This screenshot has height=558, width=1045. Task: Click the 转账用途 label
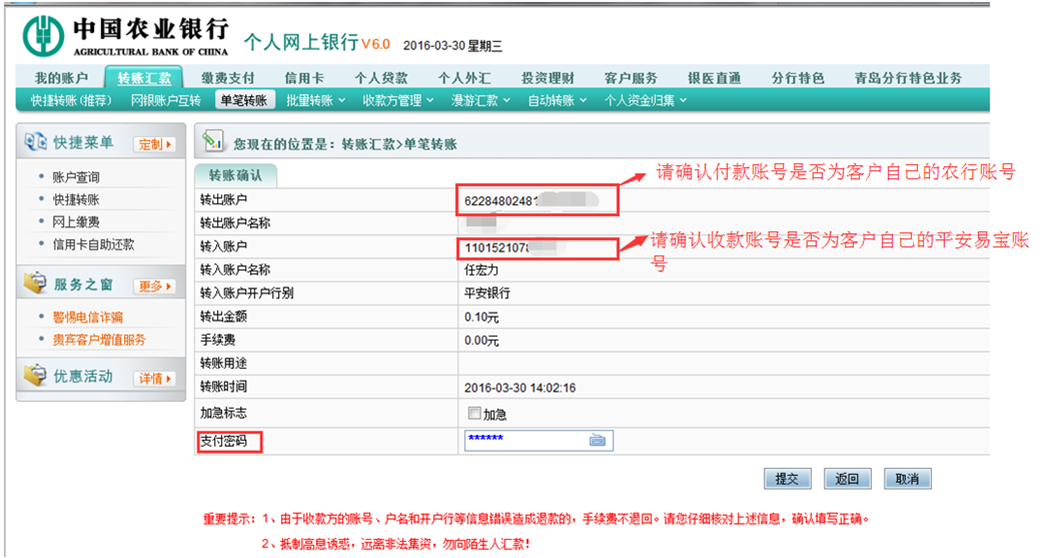click(223, 363)
